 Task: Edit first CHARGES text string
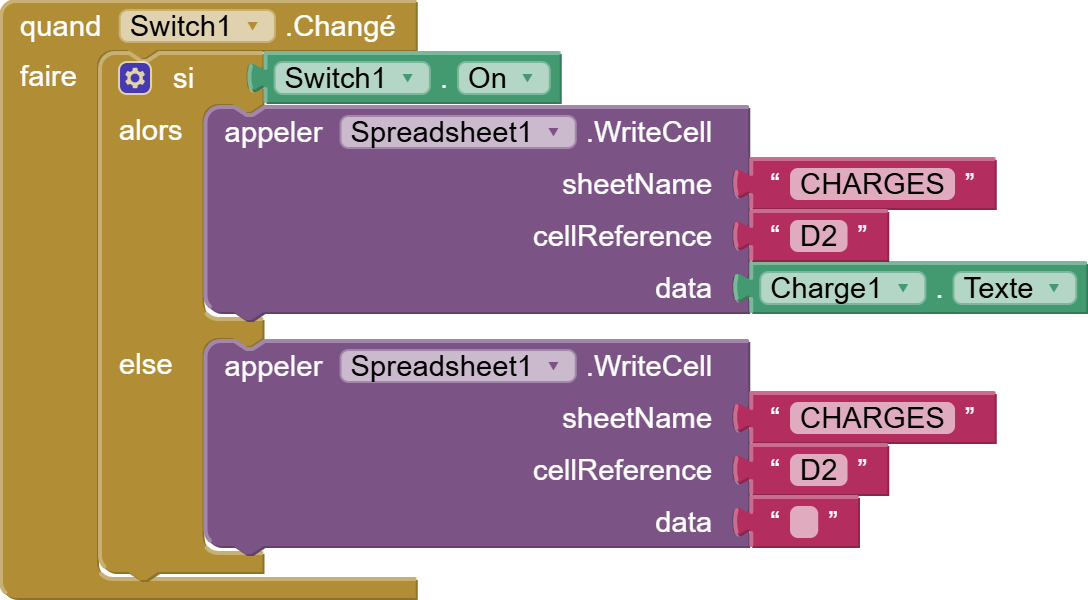[872, 184]
